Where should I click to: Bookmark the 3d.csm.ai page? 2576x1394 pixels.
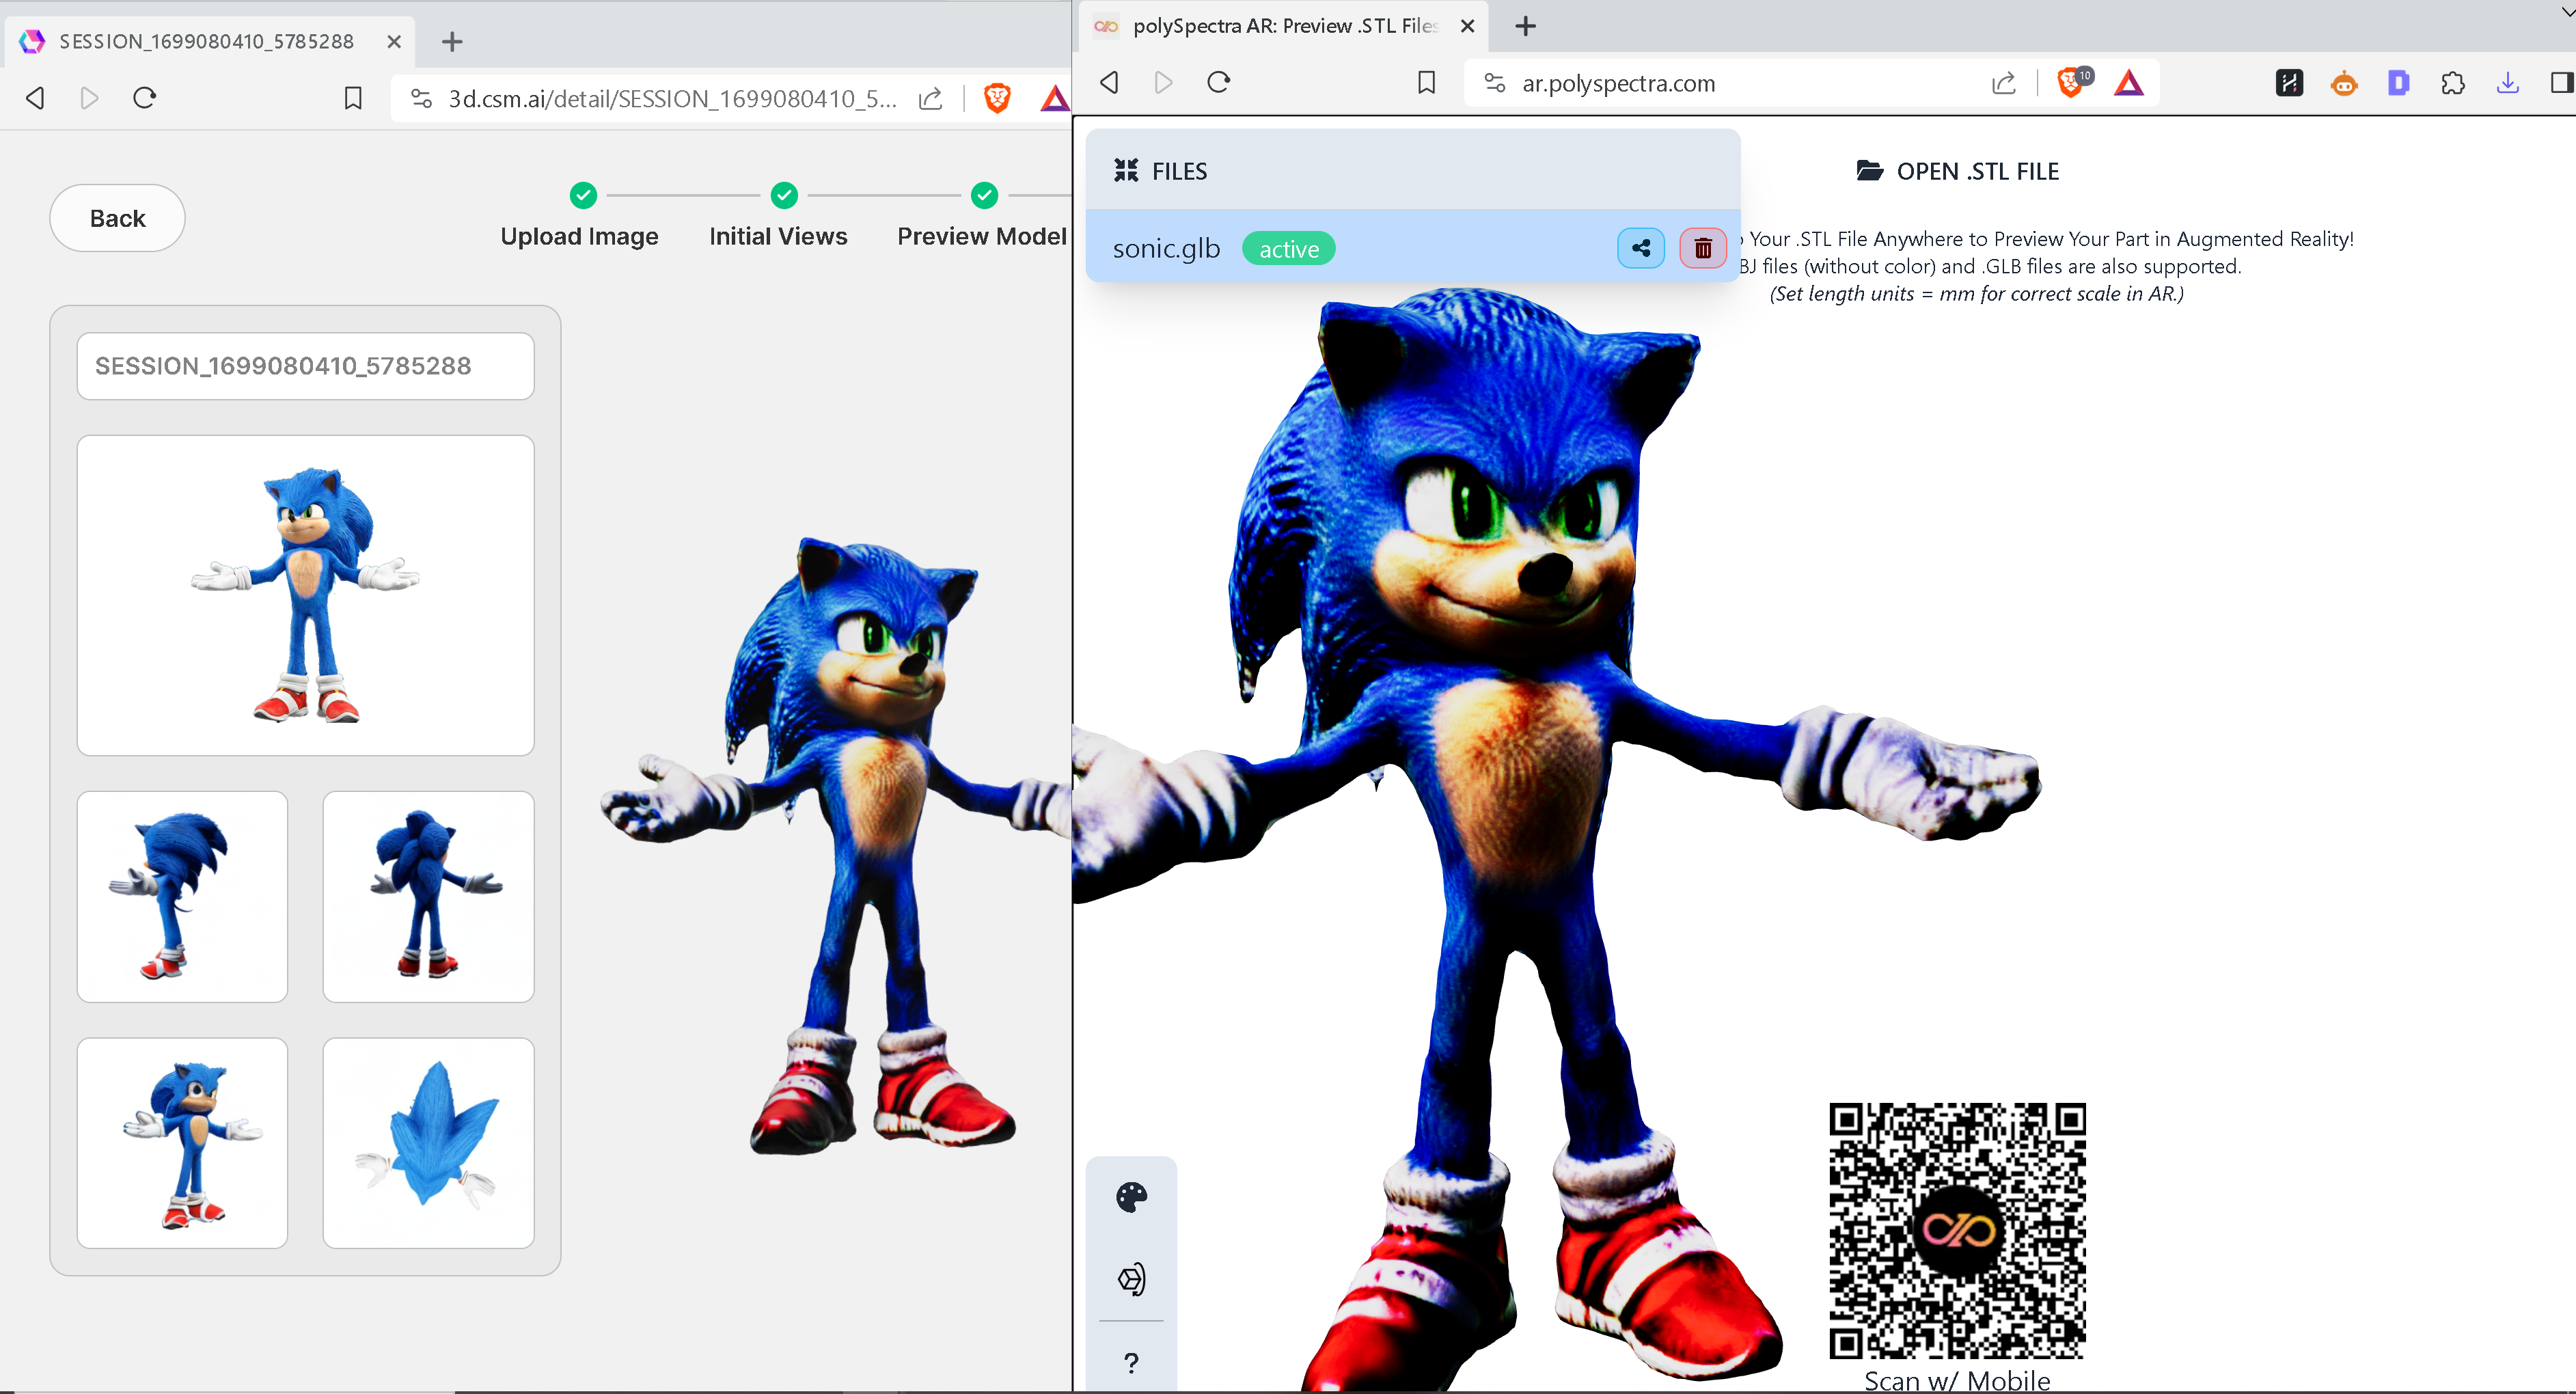point(353,98)
